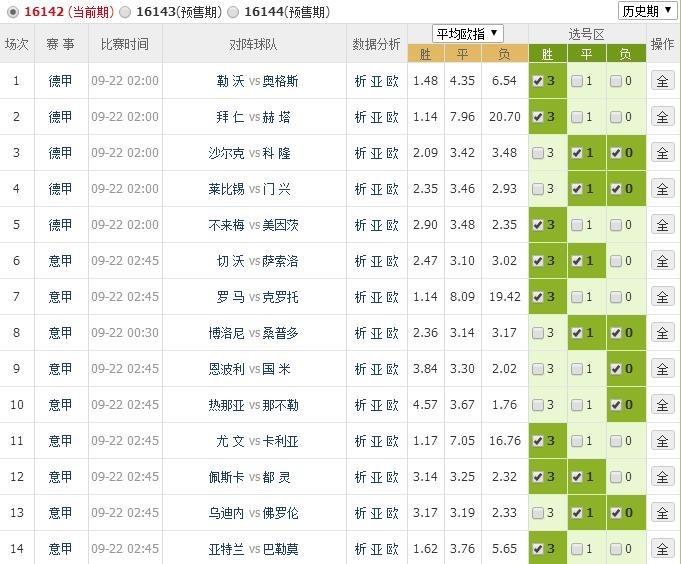Click the 数据分析 column header
This screenshot has width=681, height=564.
point(377,44)
